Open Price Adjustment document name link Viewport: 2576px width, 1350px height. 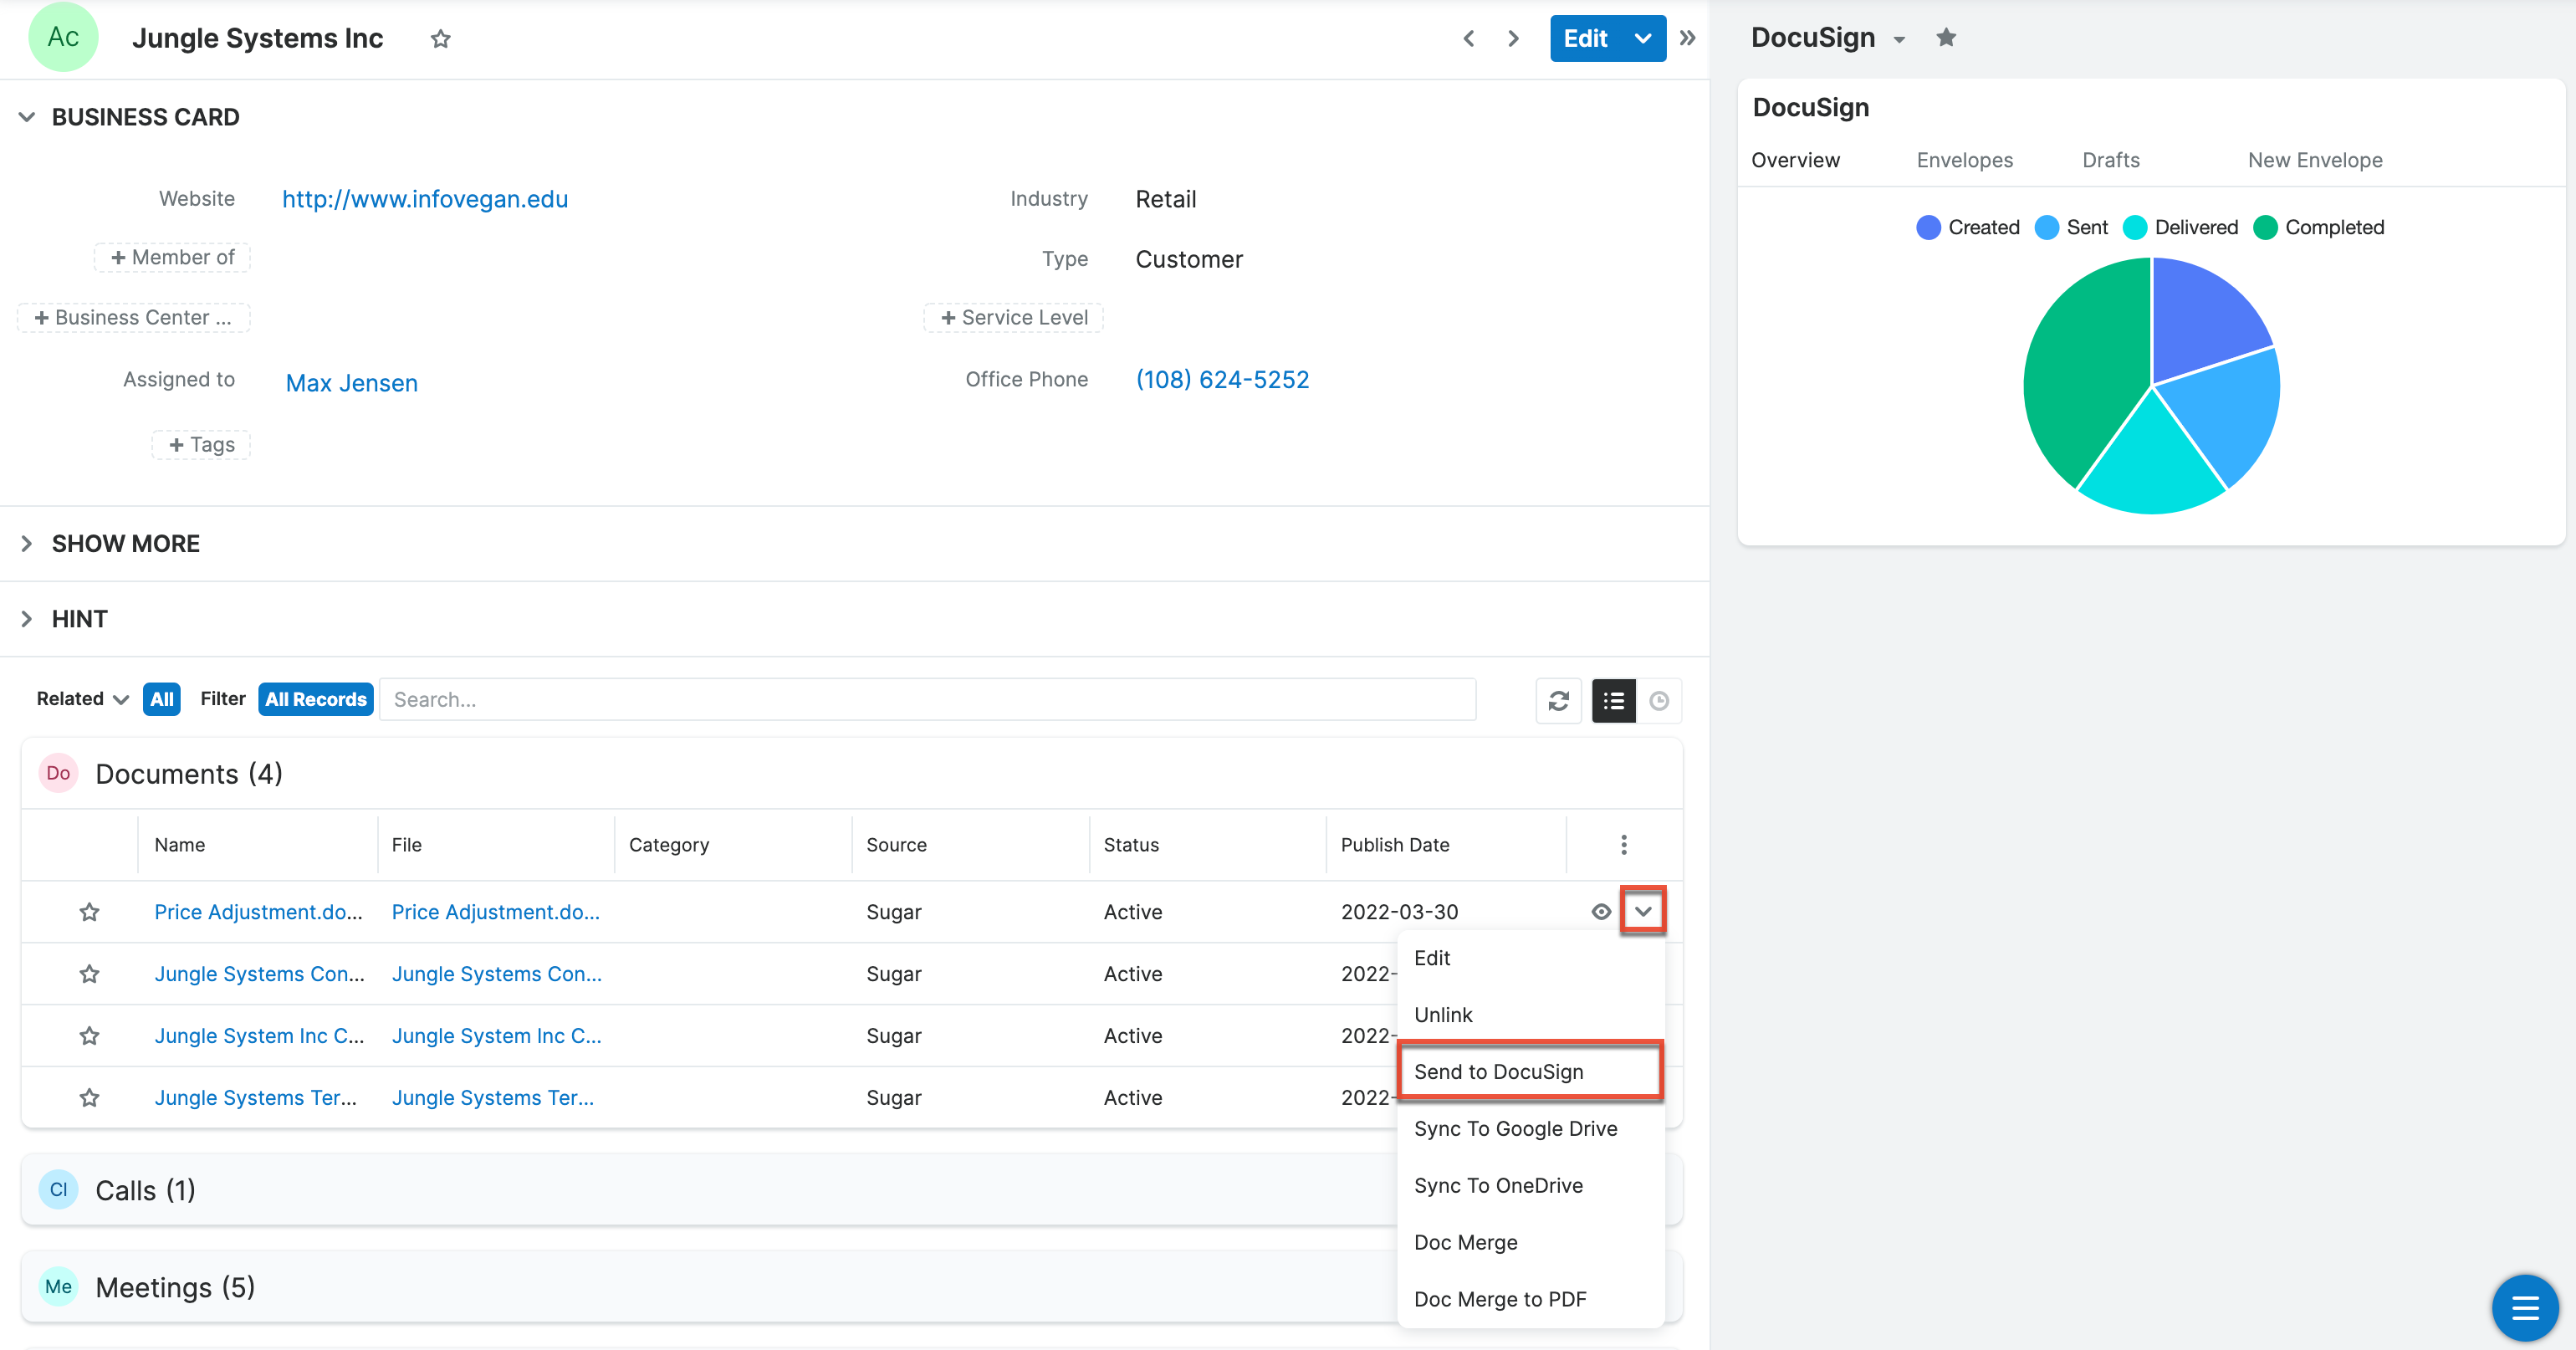[x=258, y=912]
